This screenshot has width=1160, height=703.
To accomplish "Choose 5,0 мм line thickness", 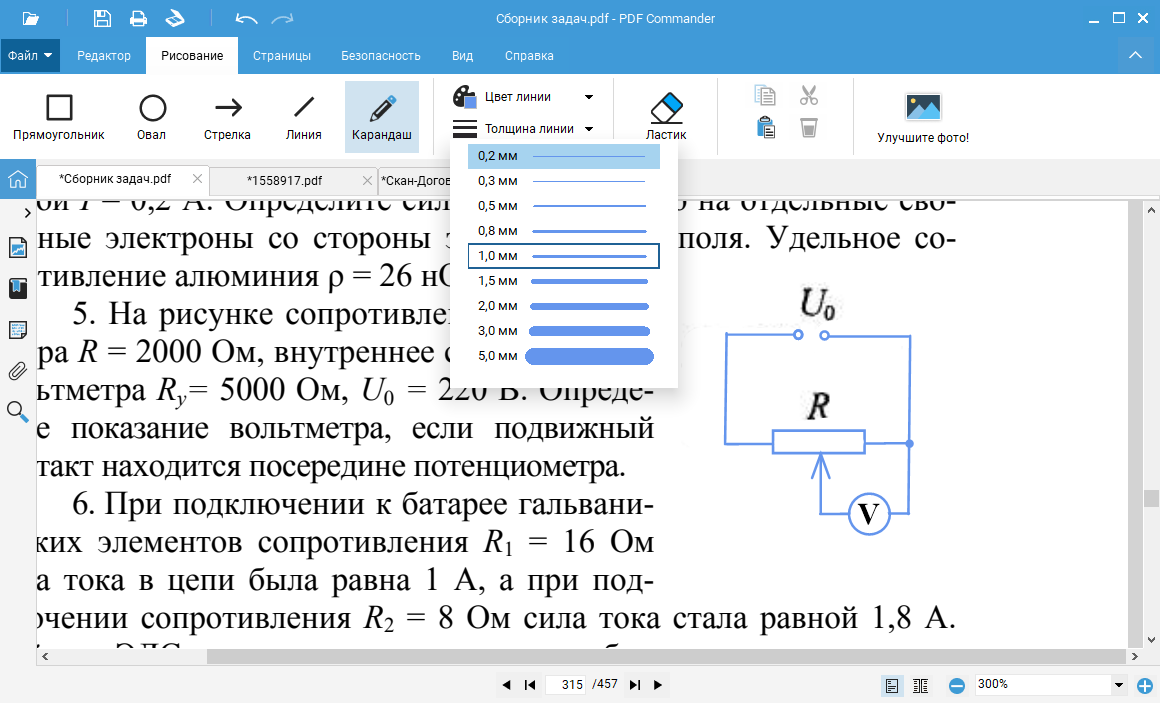I will pos(564,356).
